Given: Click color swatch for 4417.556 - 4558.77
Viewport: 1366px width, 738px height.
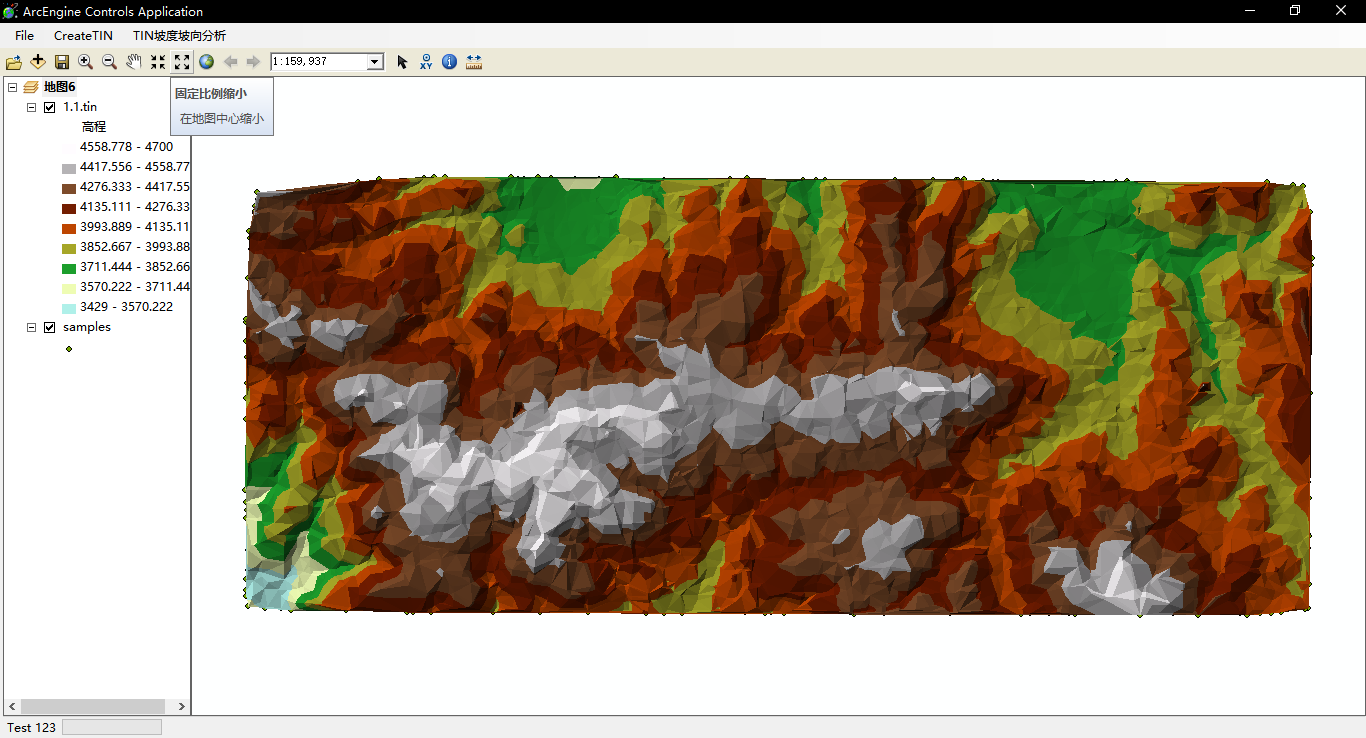Looking at the screenshot, I should (x=69, y=168).
